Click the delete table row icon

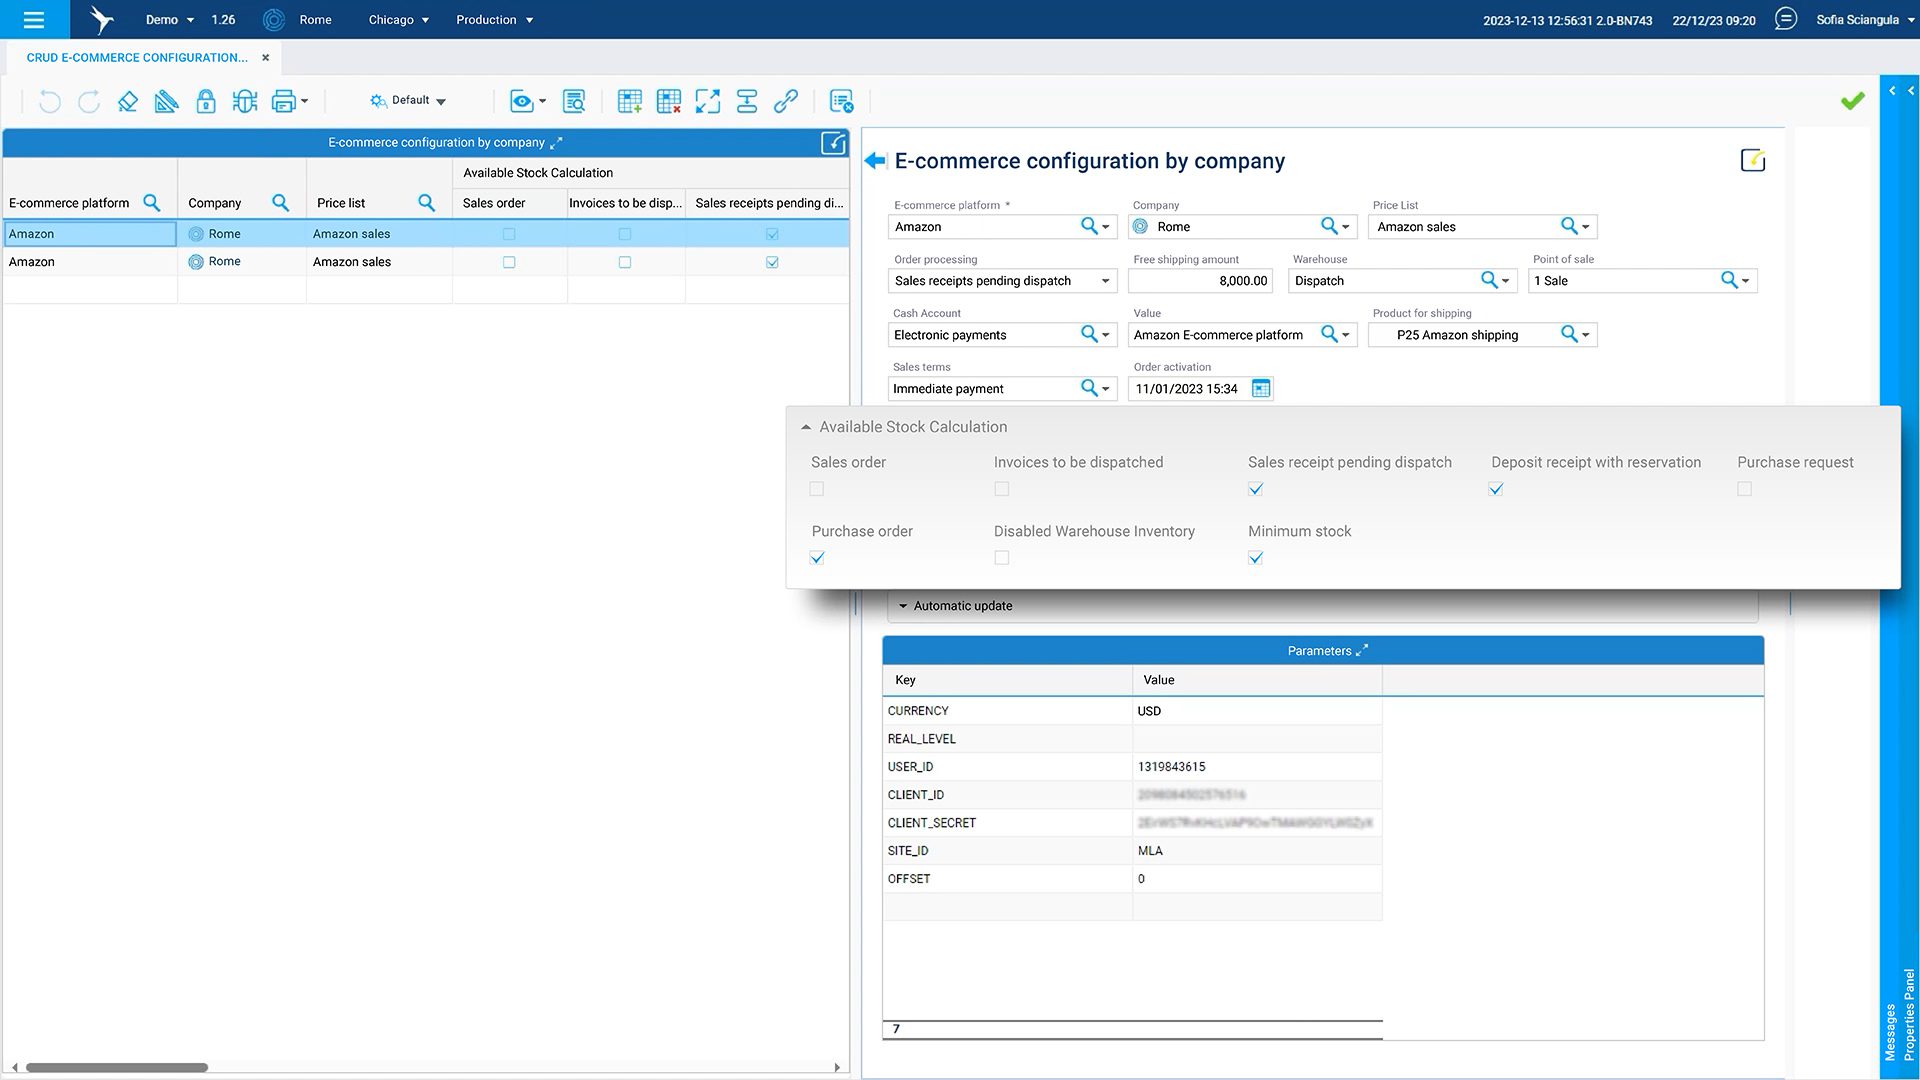[668, 101]
